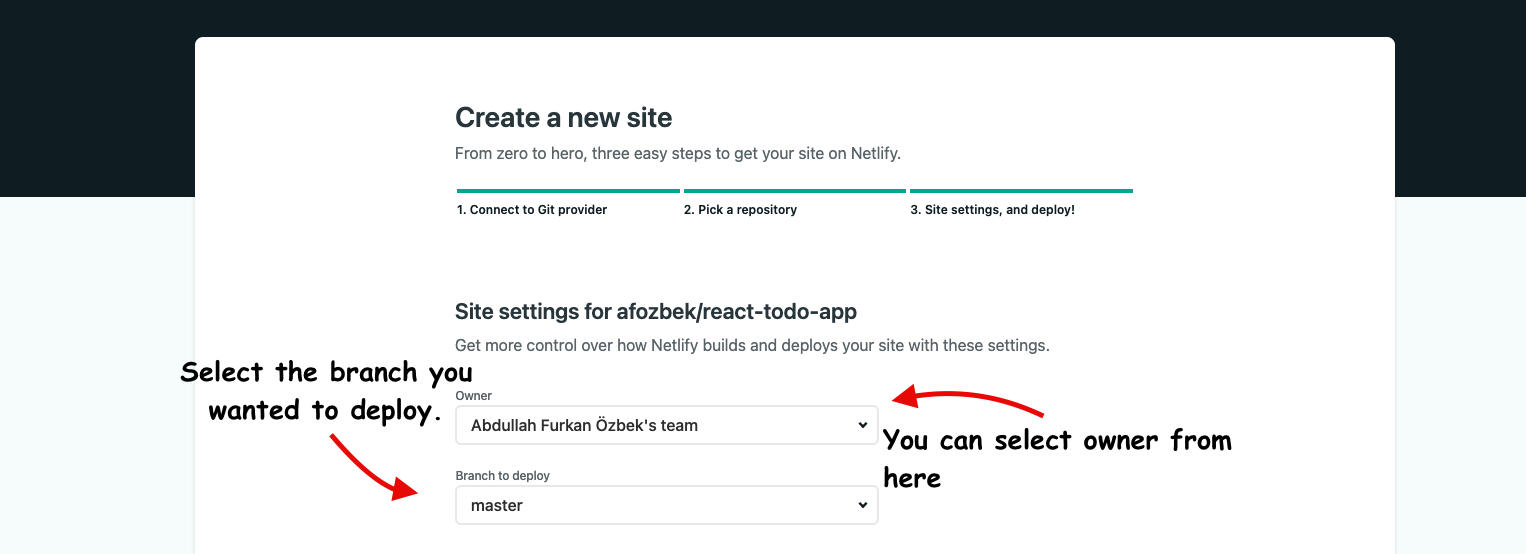This screenshot has width=1526, height=554.
Task: Click the 'From zero to hero' subtitle text
Action: 677,154
